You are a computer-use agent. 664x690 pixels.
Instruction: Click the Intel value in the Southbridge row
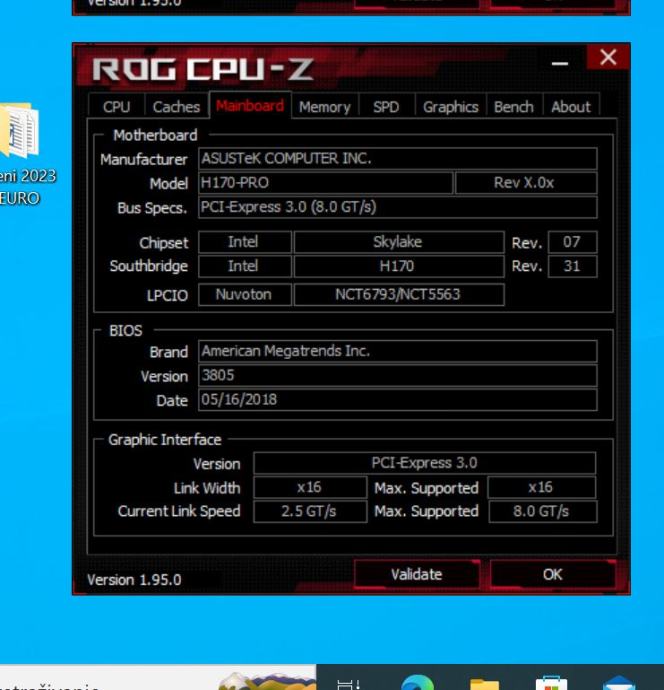[x=245, y=266]
